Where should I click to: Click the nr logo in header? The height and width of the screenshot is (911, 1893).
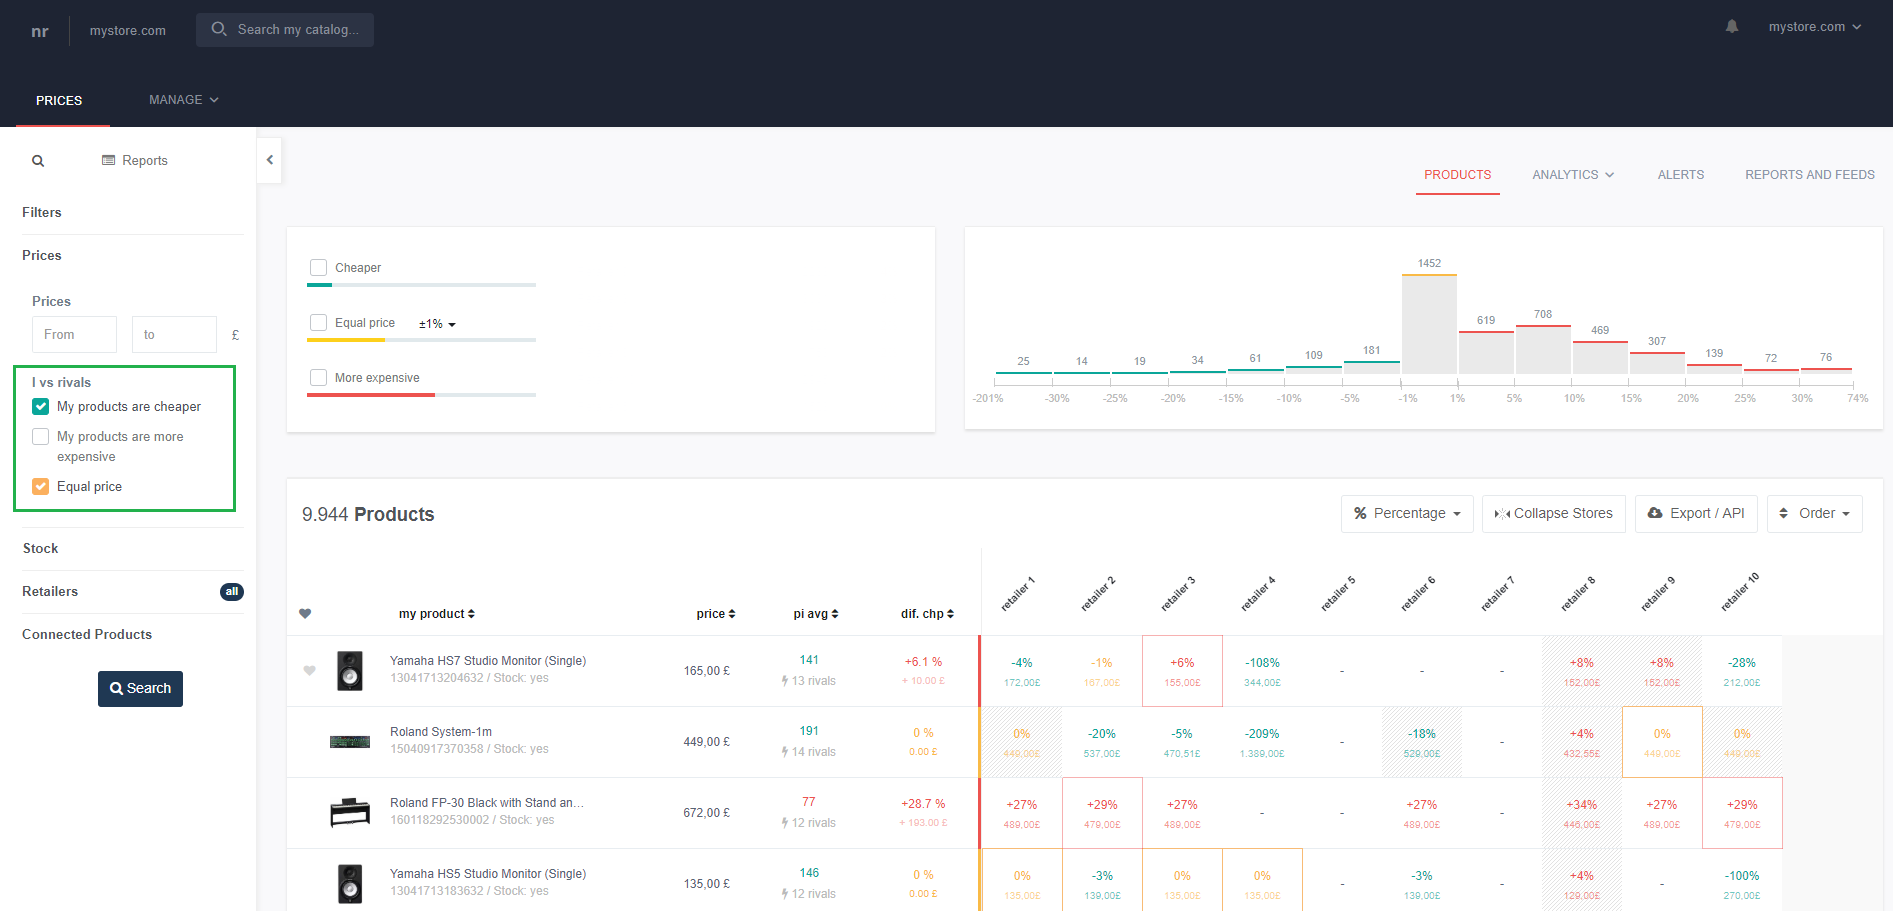(40, 31)
